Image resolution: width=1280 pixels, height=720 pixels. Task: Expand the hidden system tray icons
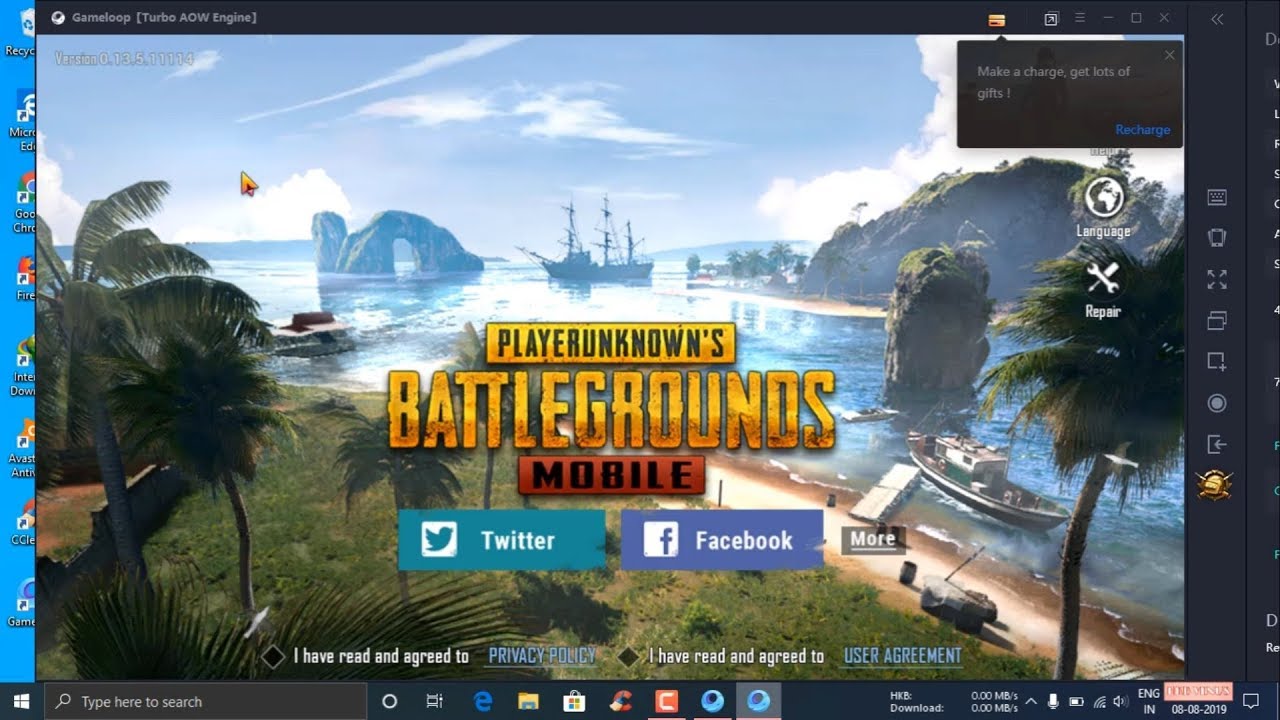pyautogui.click(x=1031, y=701)
